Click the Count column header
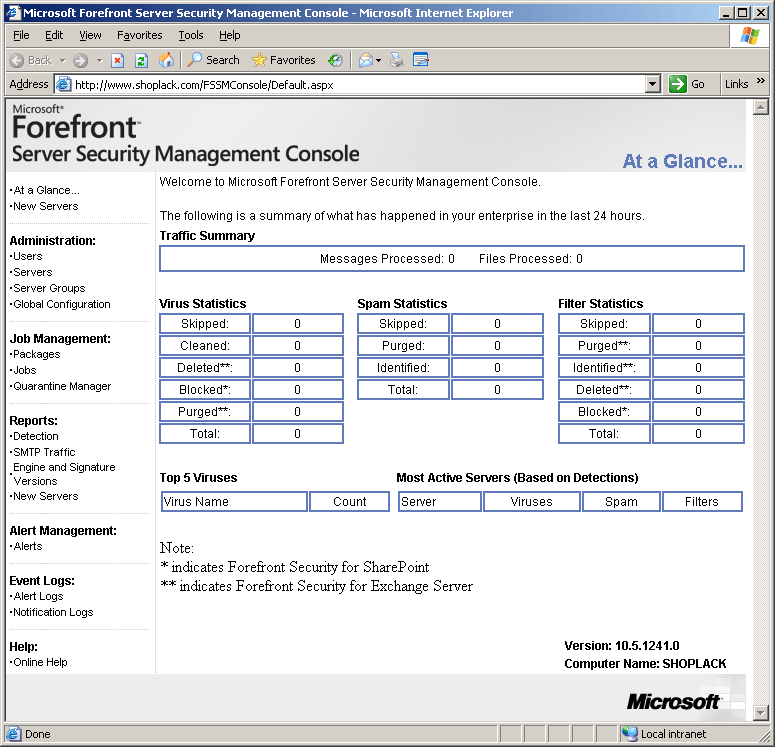Image resolution: width=775 pixels, height=747 pixels. click(x=349, y=501)
